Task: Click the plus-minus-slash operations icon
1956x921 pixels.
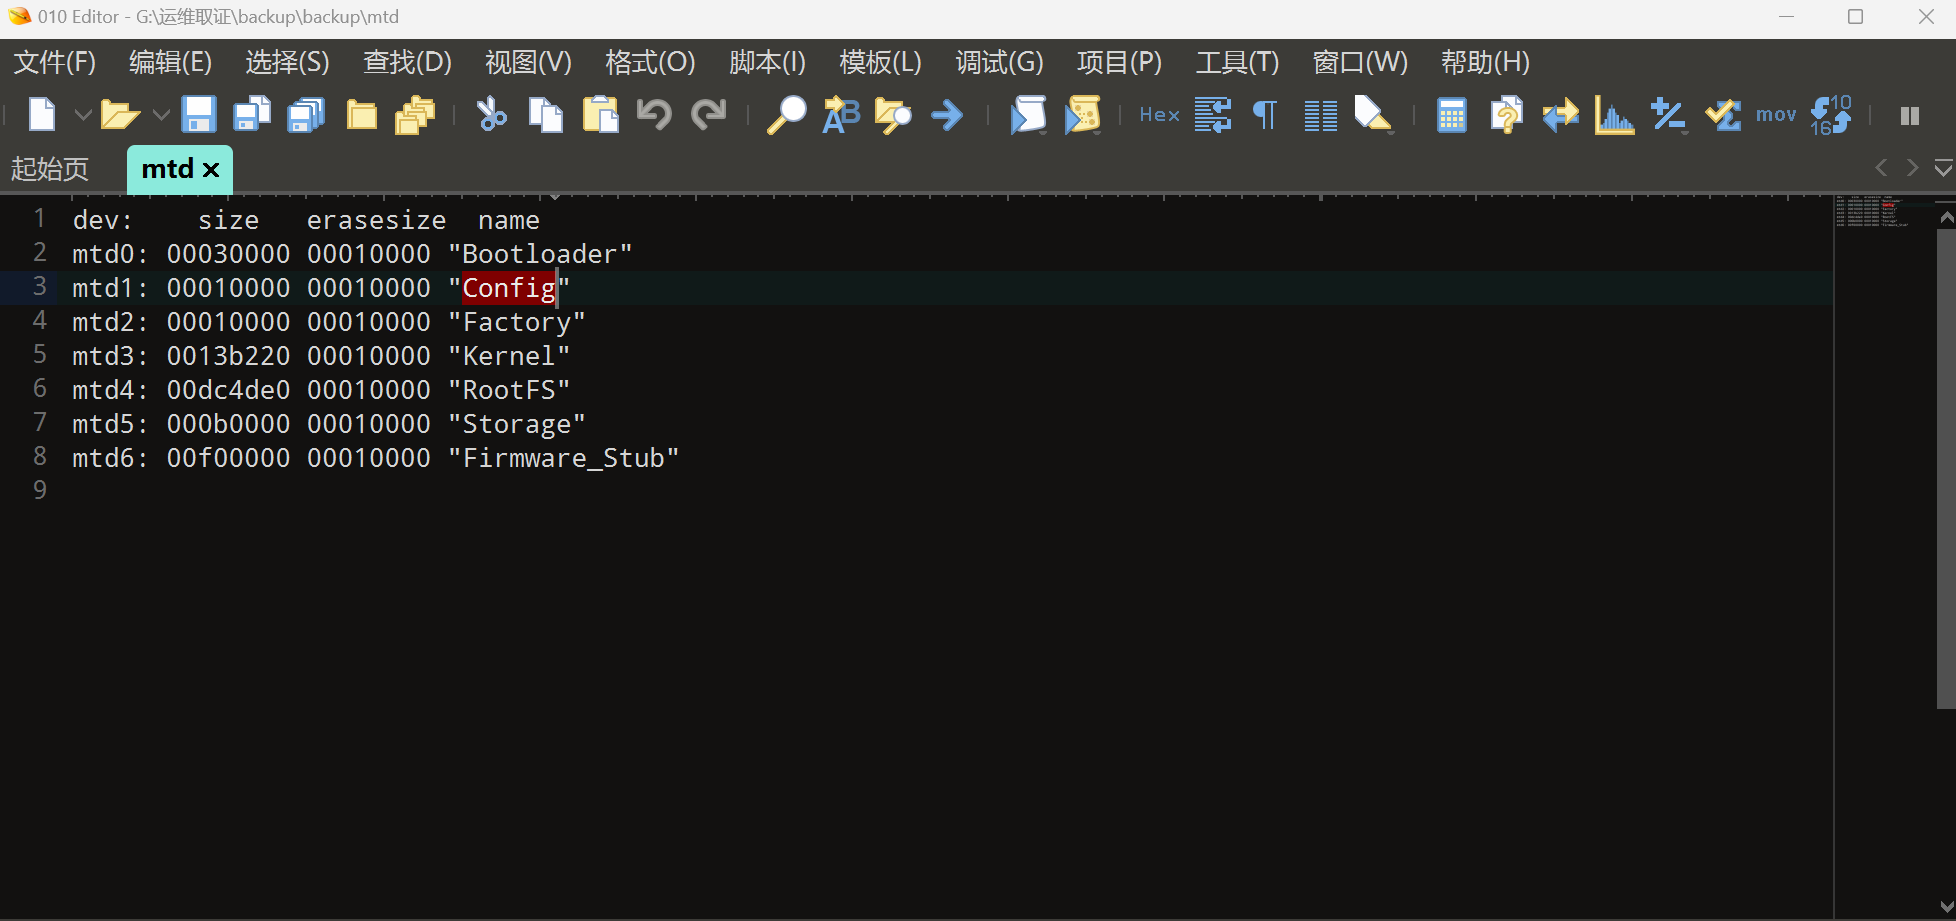Action: 1668,115
